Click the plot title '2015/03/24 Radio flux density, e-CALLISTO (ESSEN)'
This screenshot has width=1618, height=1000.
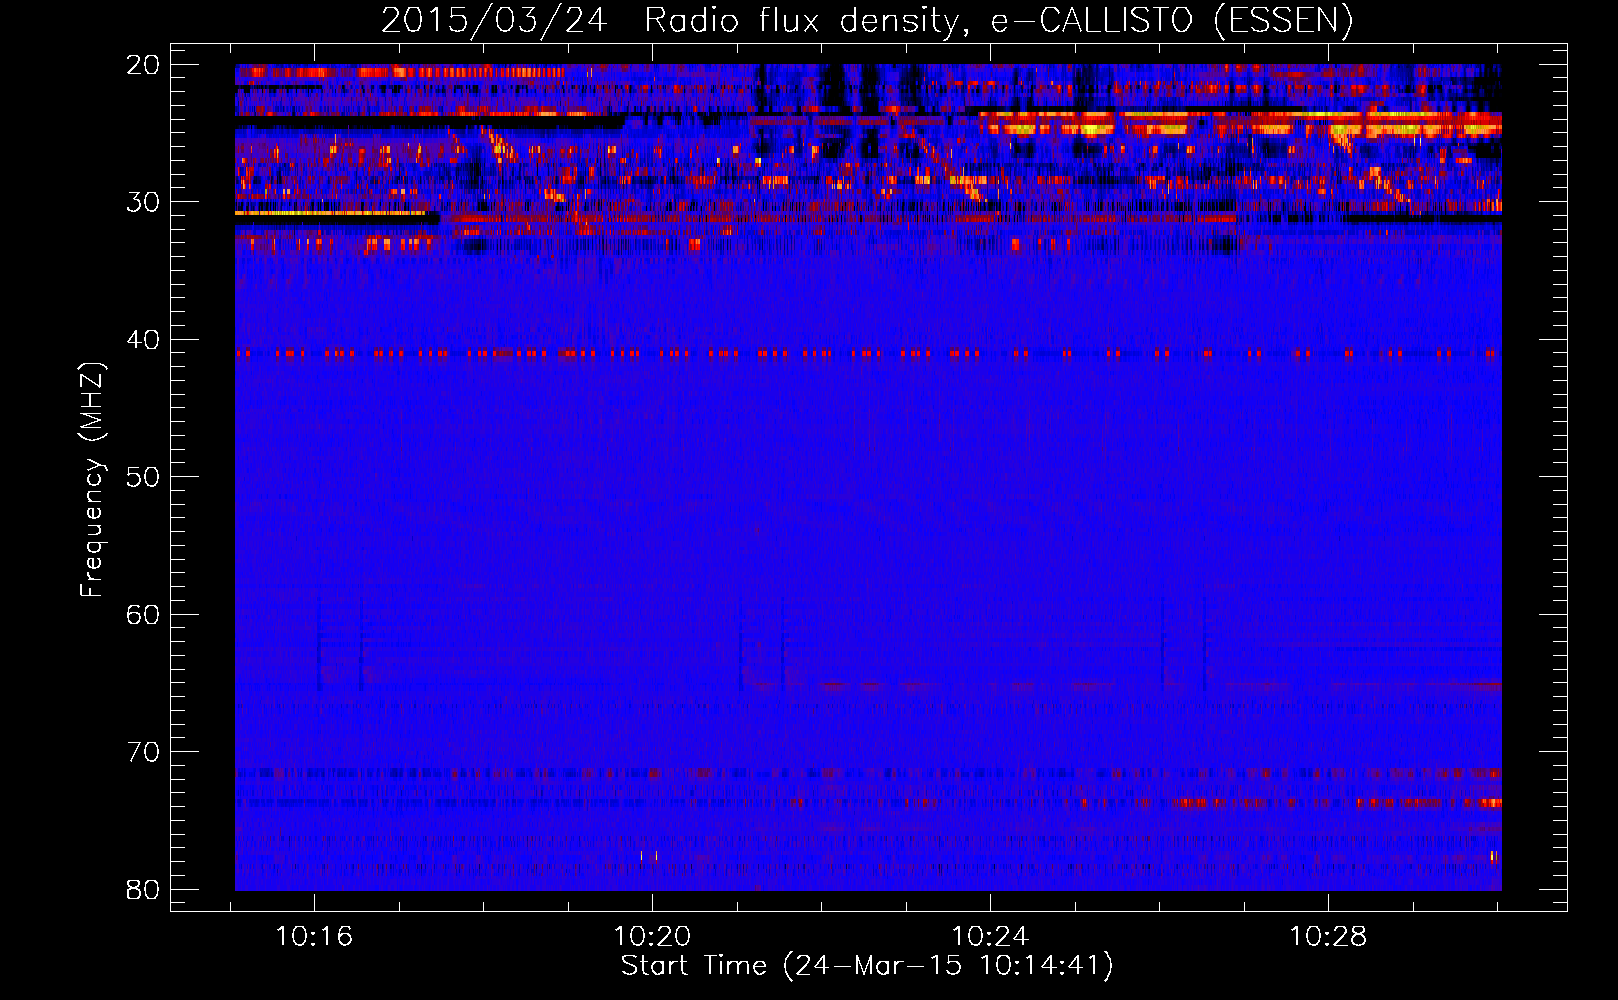pyautogui.click(x=867, y=20)
